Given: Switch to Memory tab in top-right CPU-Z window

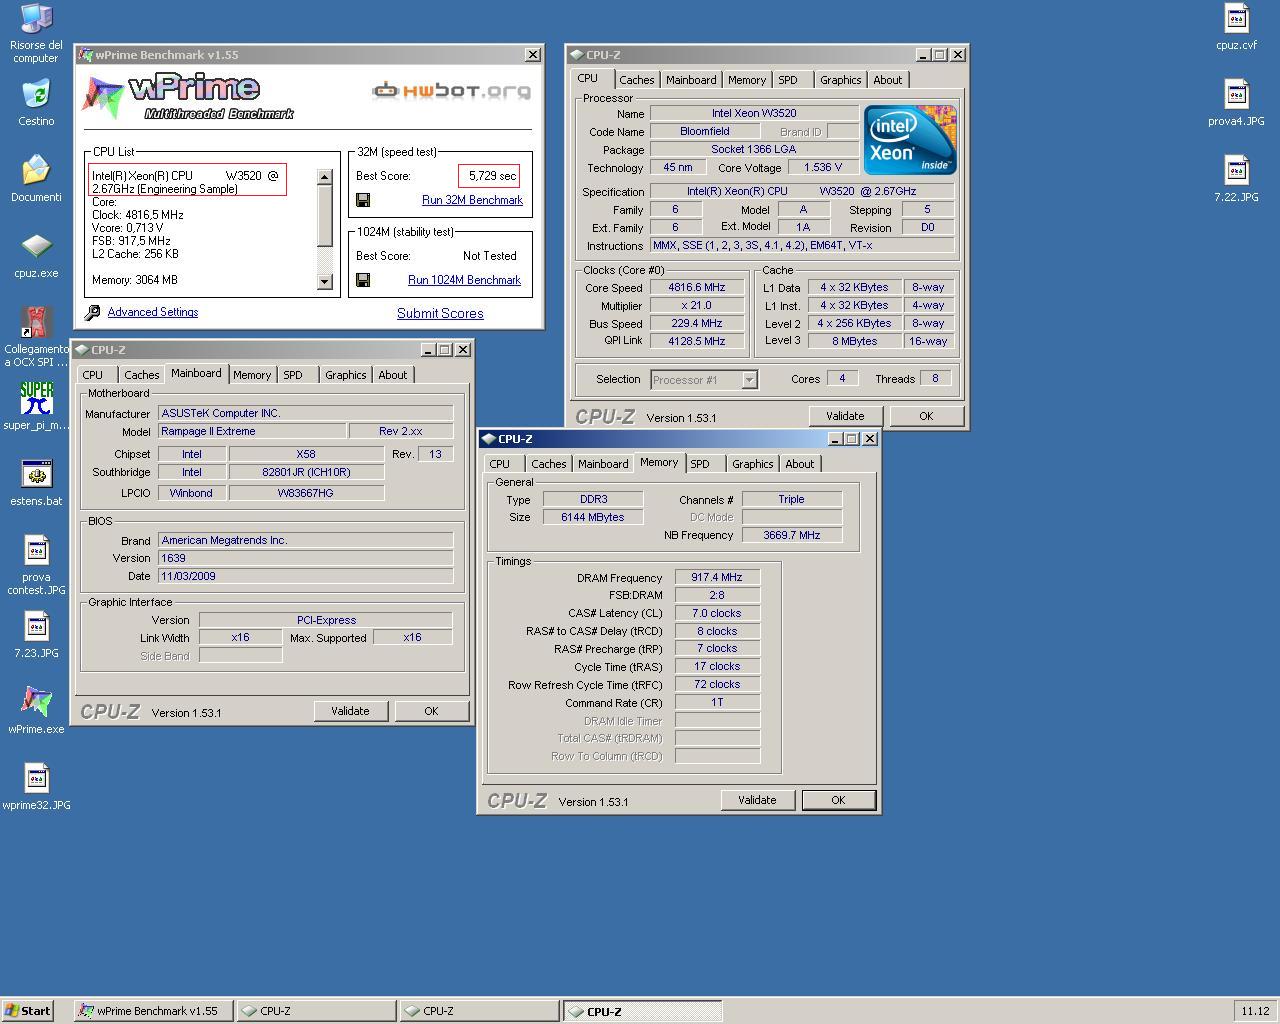Looking at the screenshot, I should [747, 80].
